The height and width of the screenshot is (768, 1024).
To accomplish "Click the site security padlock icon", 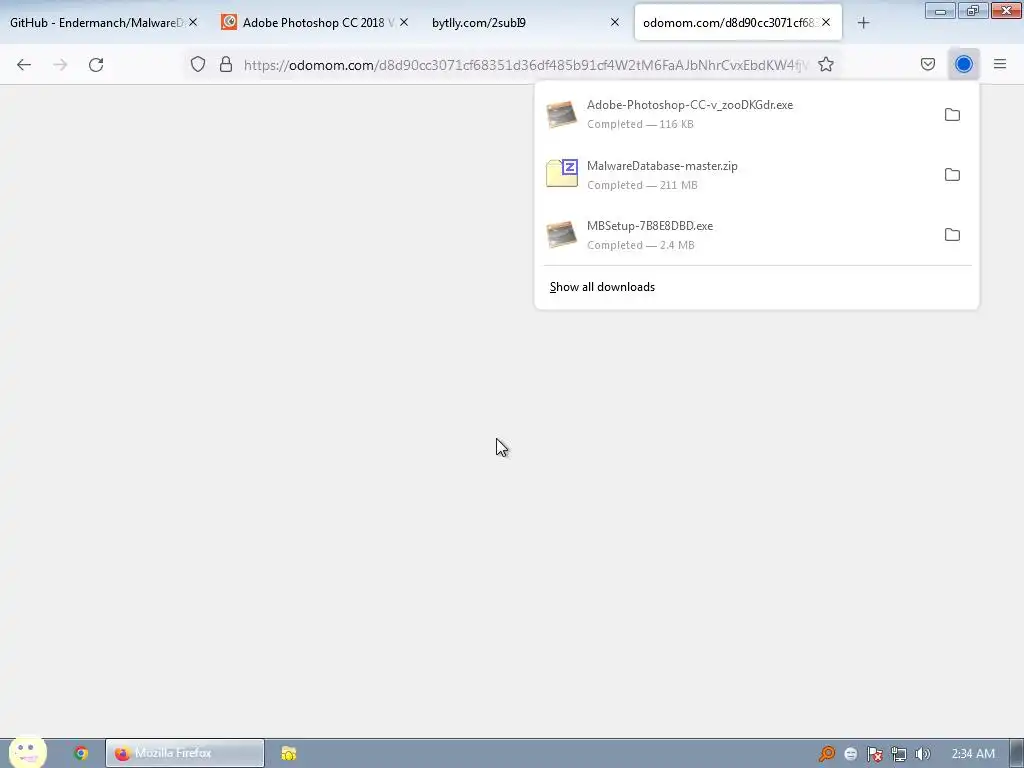I will (x=226, y=64).
